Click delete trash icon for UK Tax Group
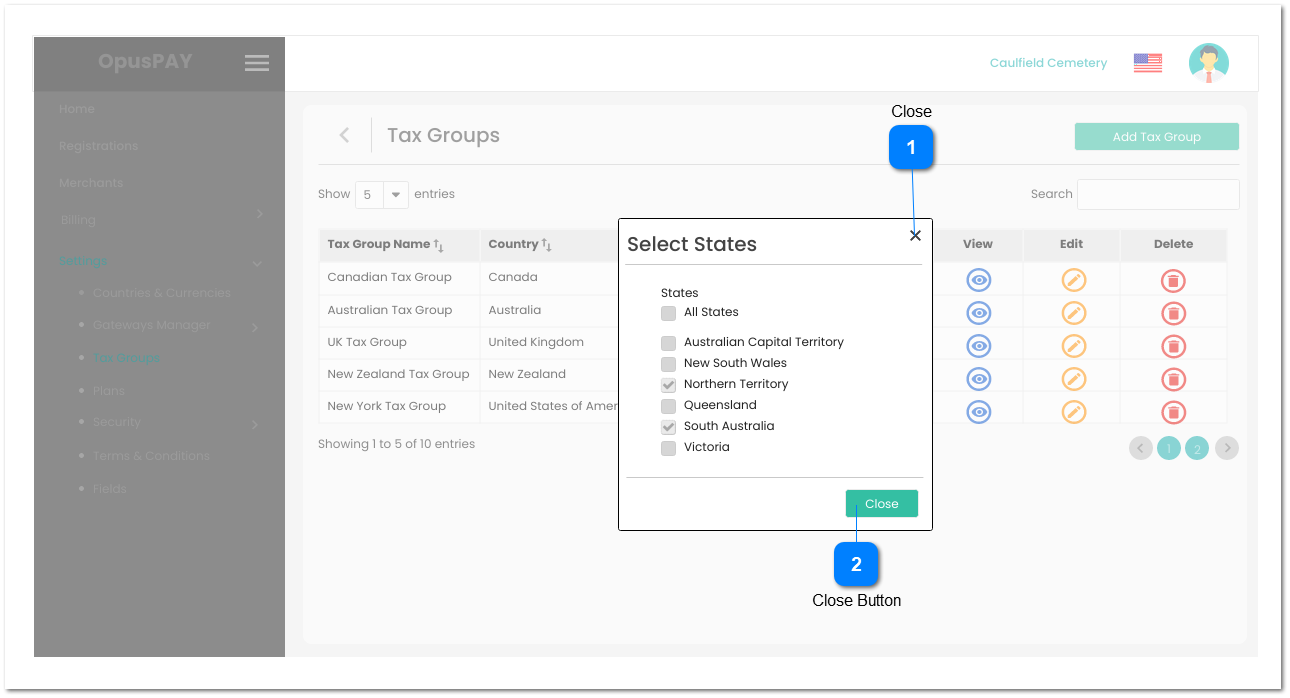The image size is (1290, 698). click(x=1173, y=346)
